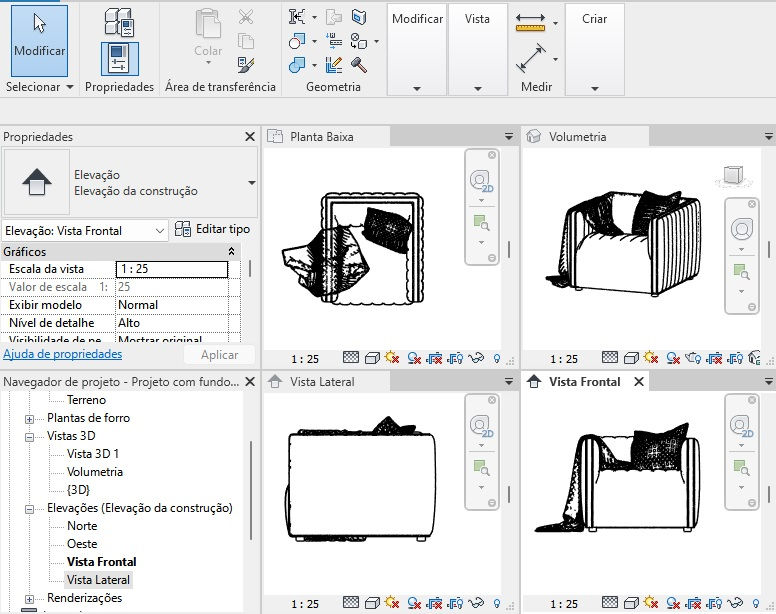Open the Norte elevation in browser
This screenshot has width=776, height=614.
82,525
